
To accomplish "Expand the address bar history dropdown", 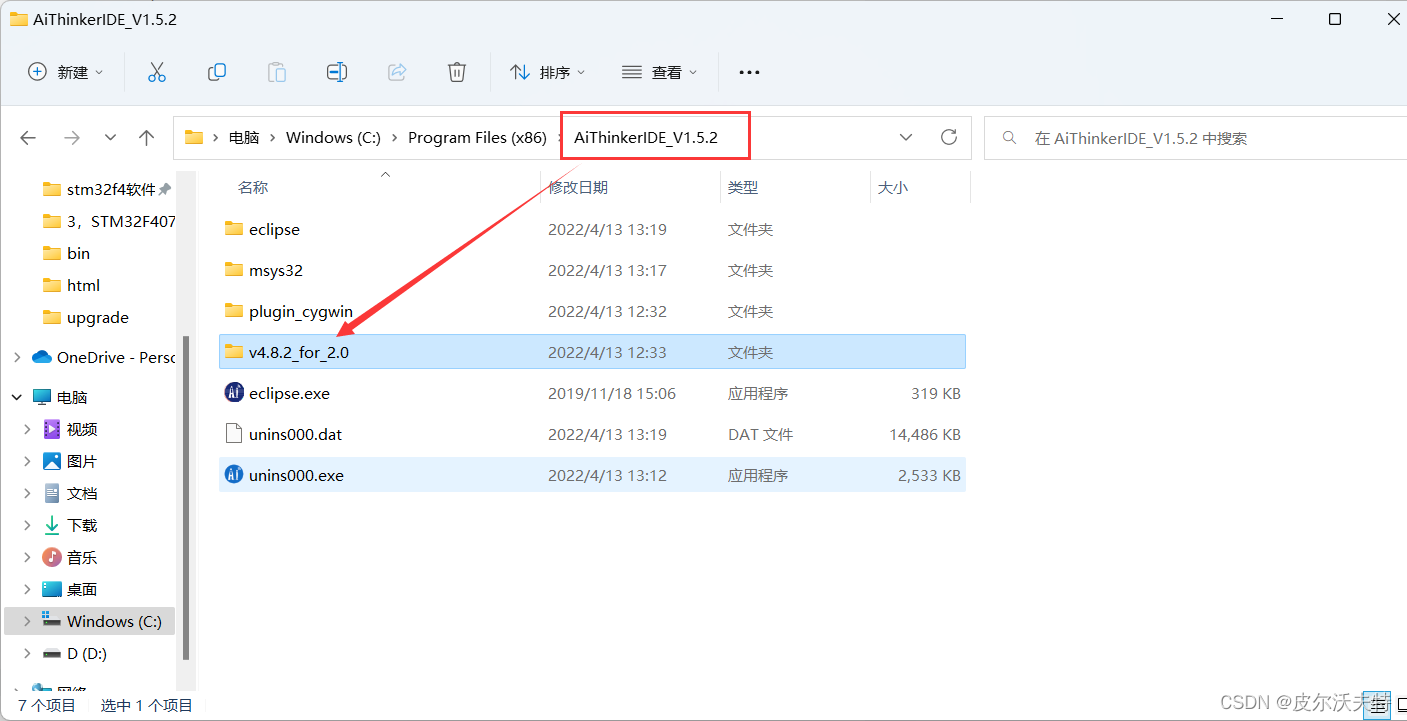I will pos(906,137).
